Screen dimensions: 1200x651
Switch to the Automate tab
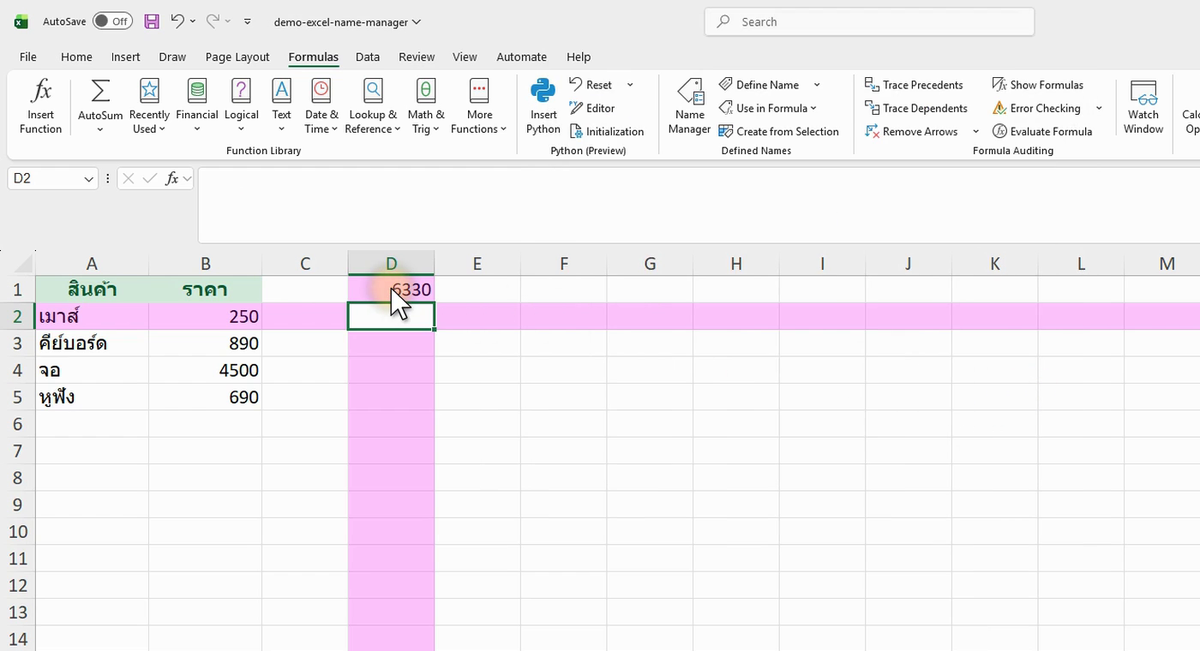pos(522,57)
